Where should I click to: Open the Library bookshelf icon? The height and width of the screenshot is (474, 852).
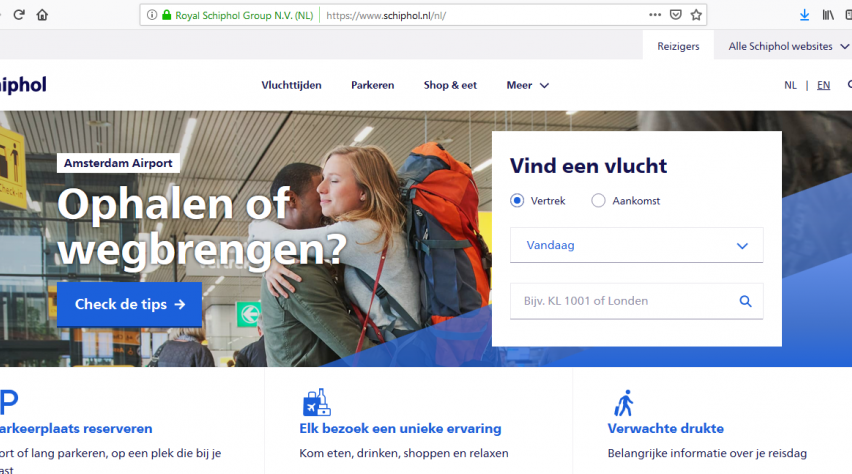pos(829,15)
